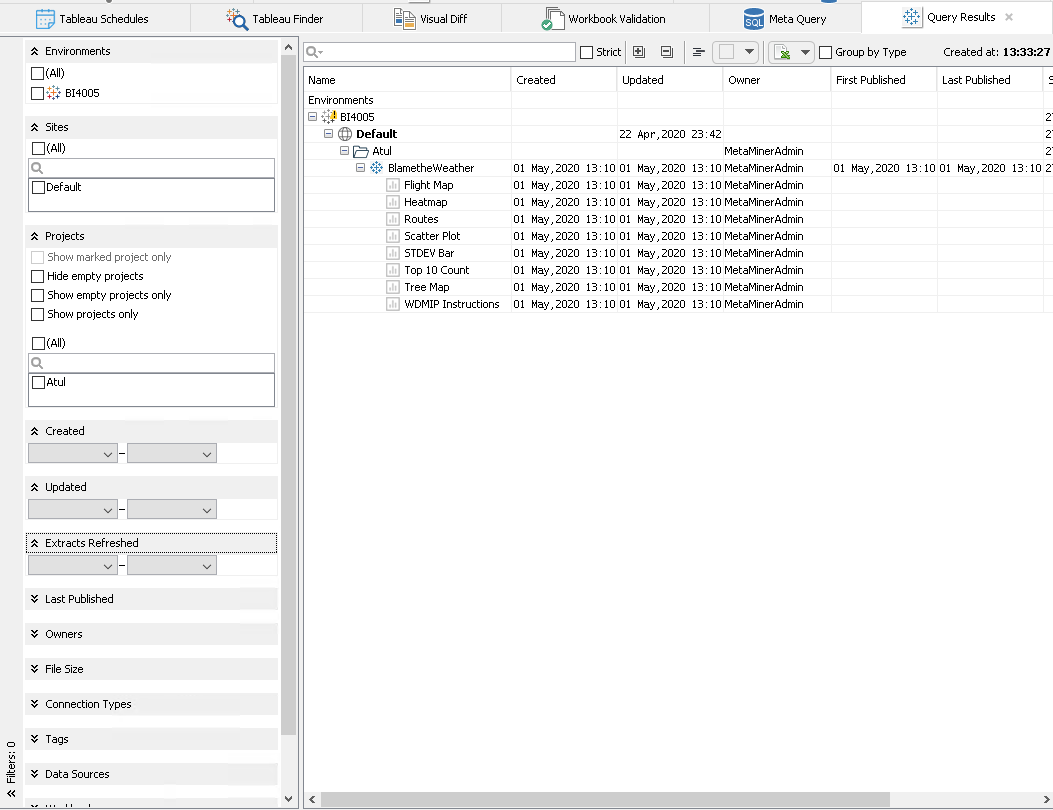Expand the Owners filter section
Screen dimensions: 1053x810
[34, 634]
